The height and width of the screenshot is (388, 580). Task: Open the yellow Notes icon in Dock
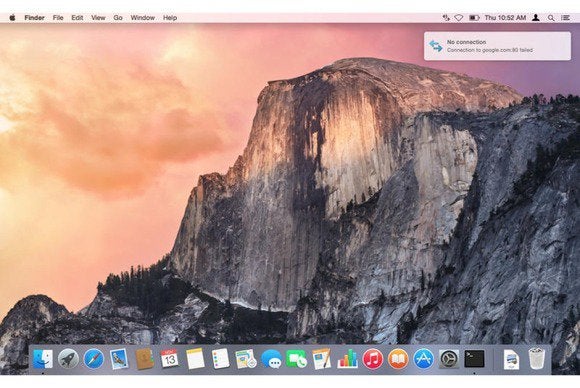(195, 359)
